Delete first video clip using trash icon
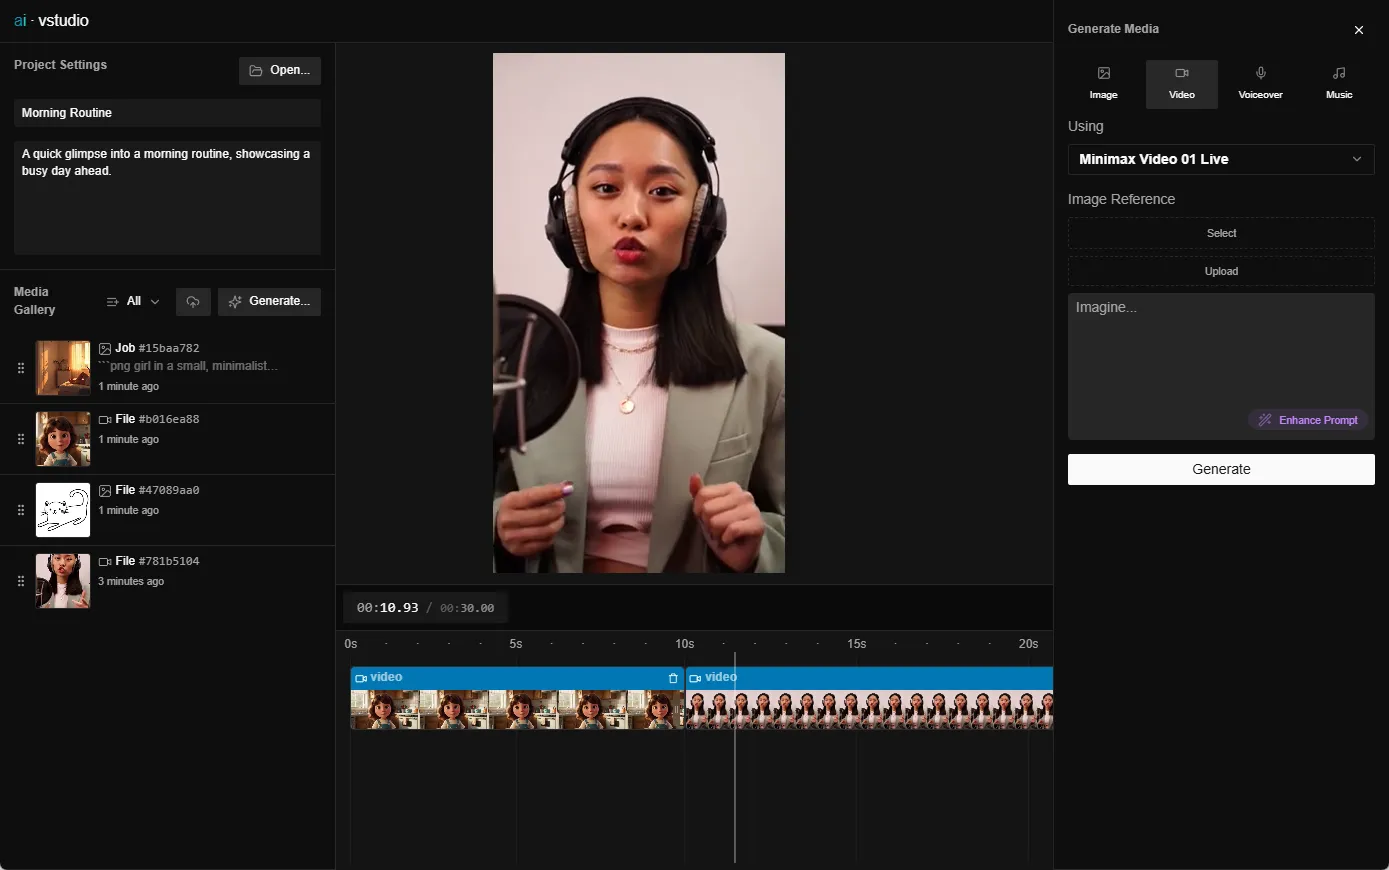This screenshot has height=870, width=1389. [x=673, y=678]
